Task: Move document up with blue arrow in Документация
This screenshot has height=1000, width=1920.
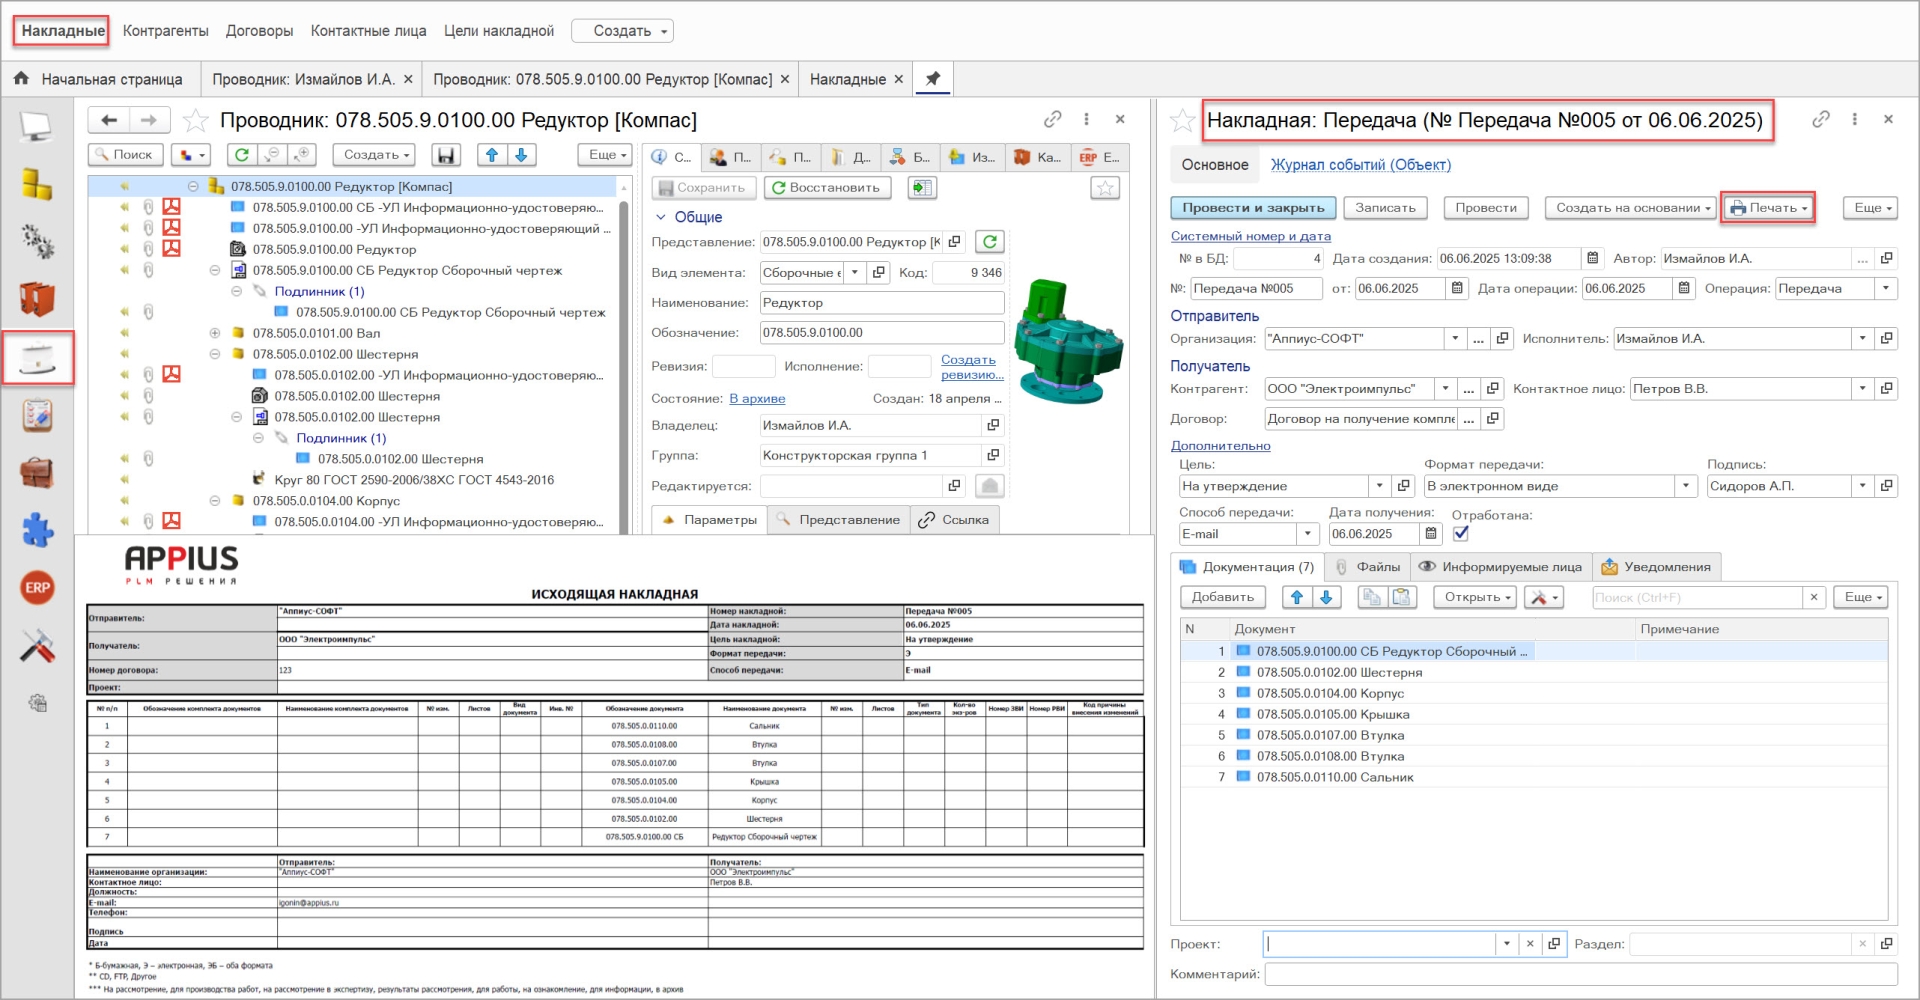Action: (1297, 597)
